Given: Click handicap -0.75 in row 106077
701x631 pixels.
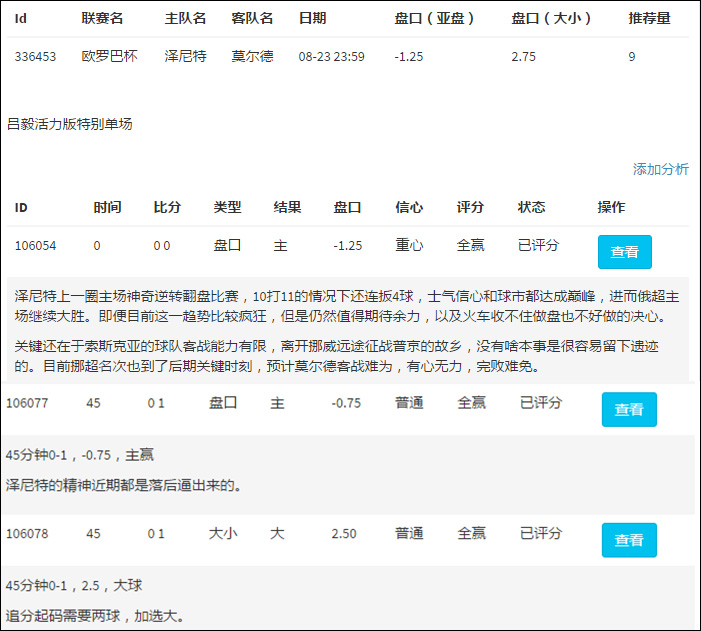Looking at the screenshot, I should click(346, 403).
